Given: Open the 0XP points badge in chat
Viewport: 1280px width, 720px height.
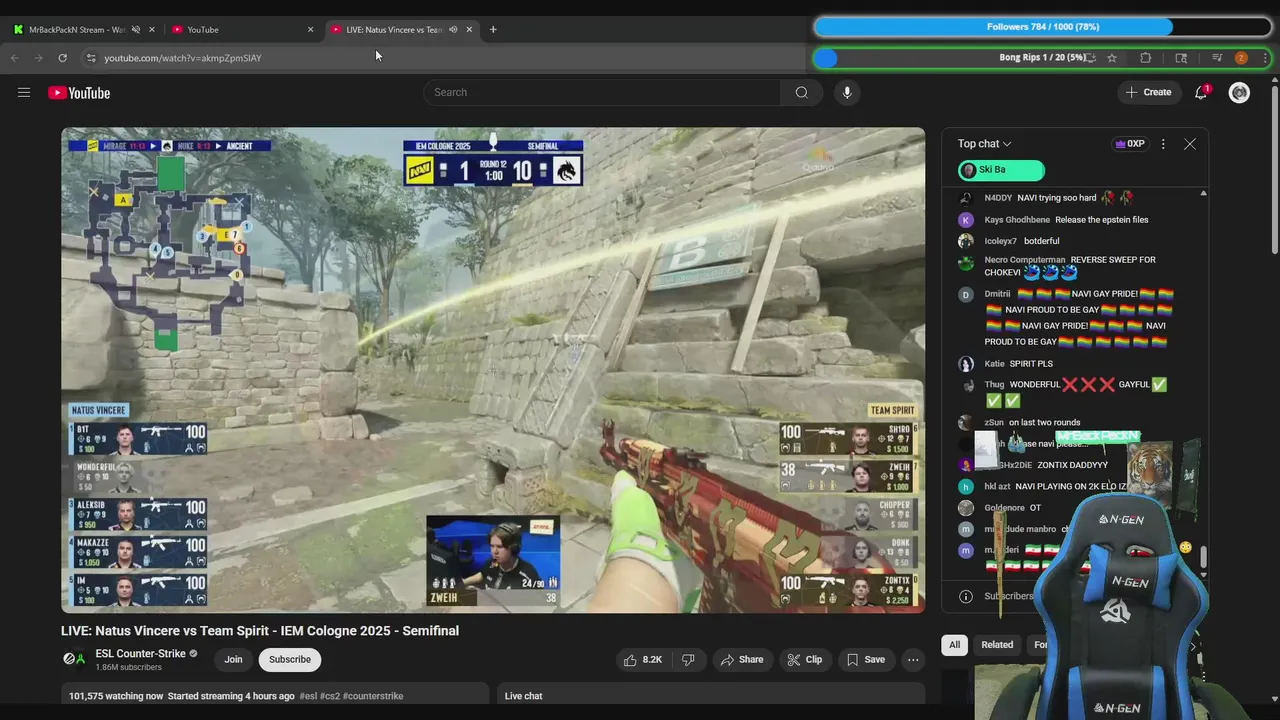Looking at the screenshot, I should pyautogui.click(x=1129, y=144).
